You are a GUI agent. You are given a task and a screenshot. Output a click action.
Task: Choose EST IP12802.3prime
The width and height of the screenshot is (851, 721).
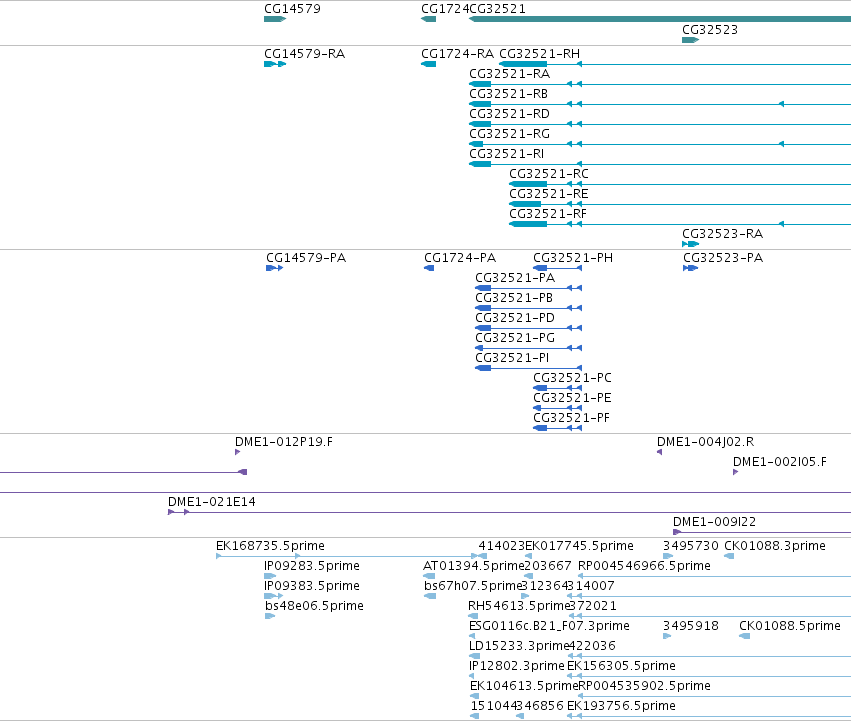coord(517,666)
